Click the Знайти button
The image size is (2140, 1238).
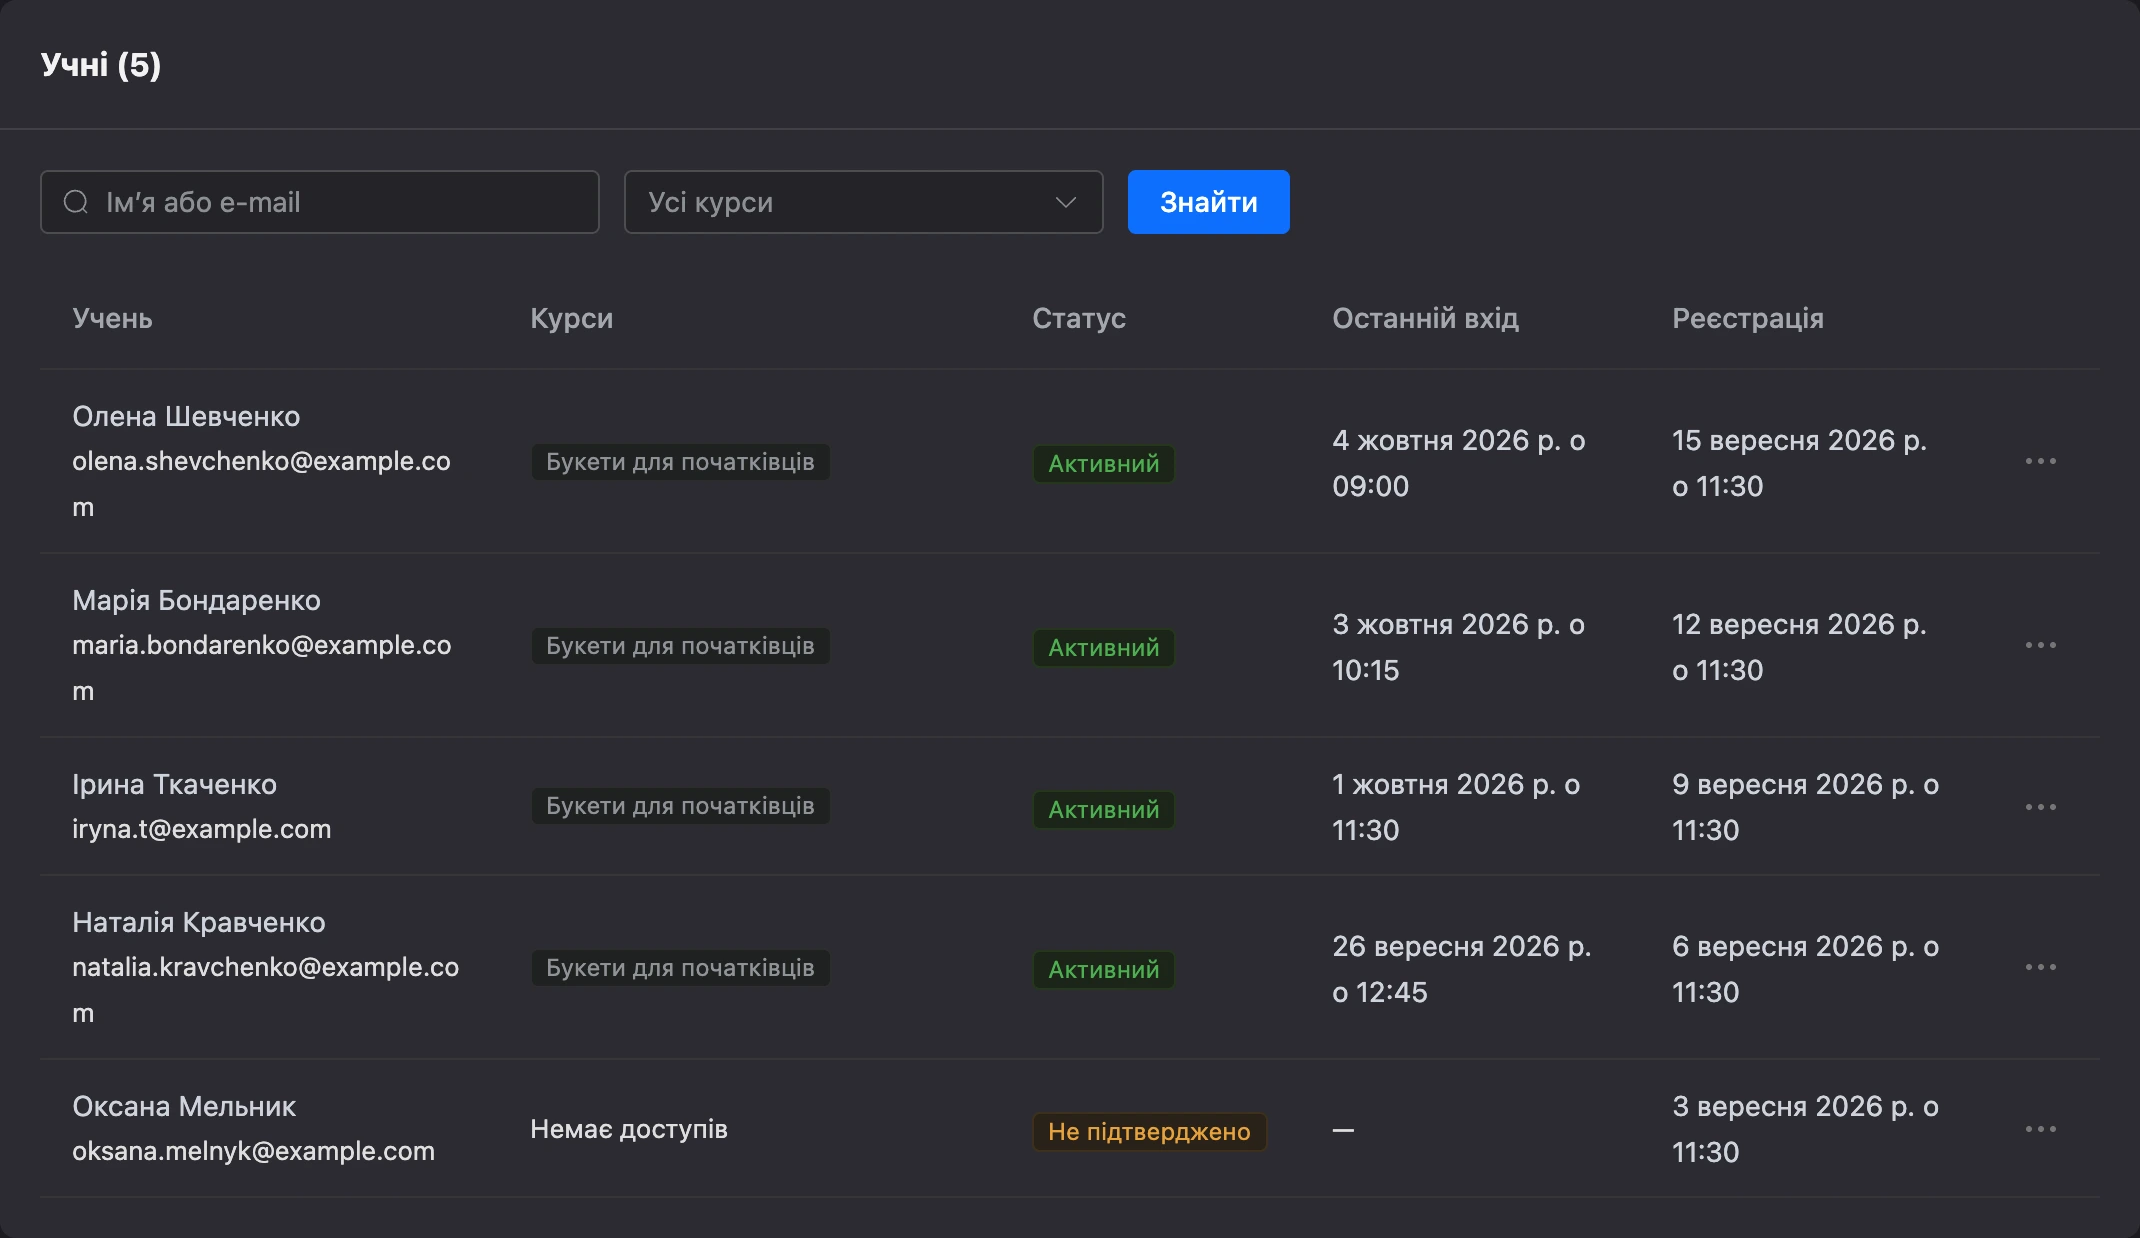coord(1208,202)
